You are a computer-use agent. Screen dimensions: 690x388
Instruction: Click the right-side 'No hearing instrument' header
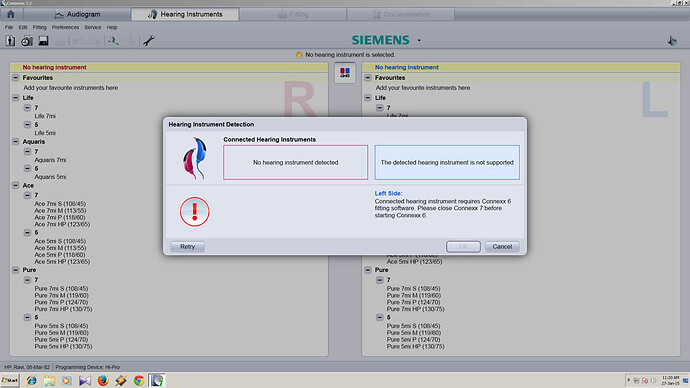407,67
